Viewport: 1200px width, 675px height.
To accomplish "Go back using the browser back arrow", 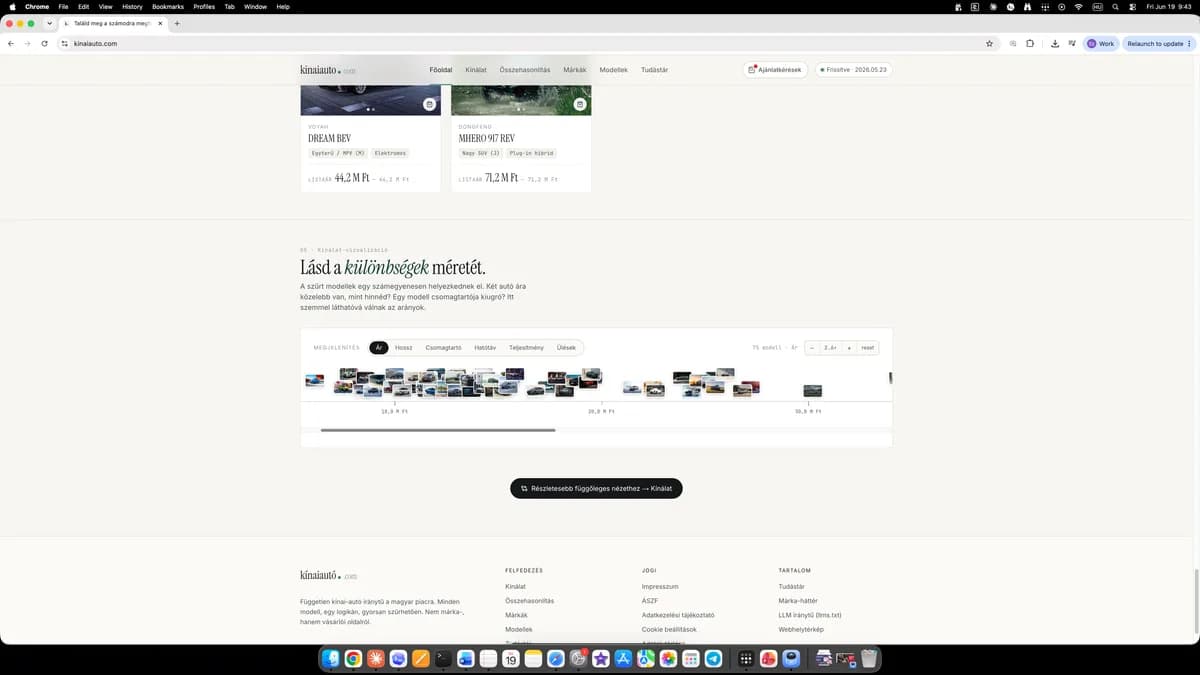I will (x=11, y=44).
